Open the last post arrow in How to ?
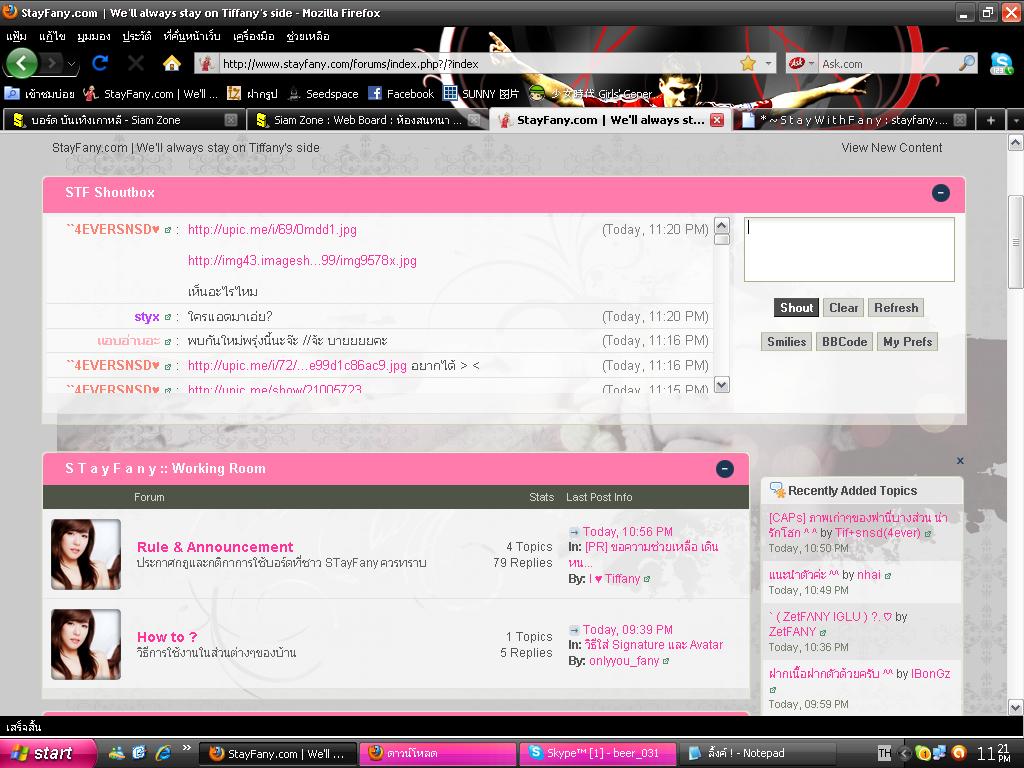 click(x=574, y=630)
